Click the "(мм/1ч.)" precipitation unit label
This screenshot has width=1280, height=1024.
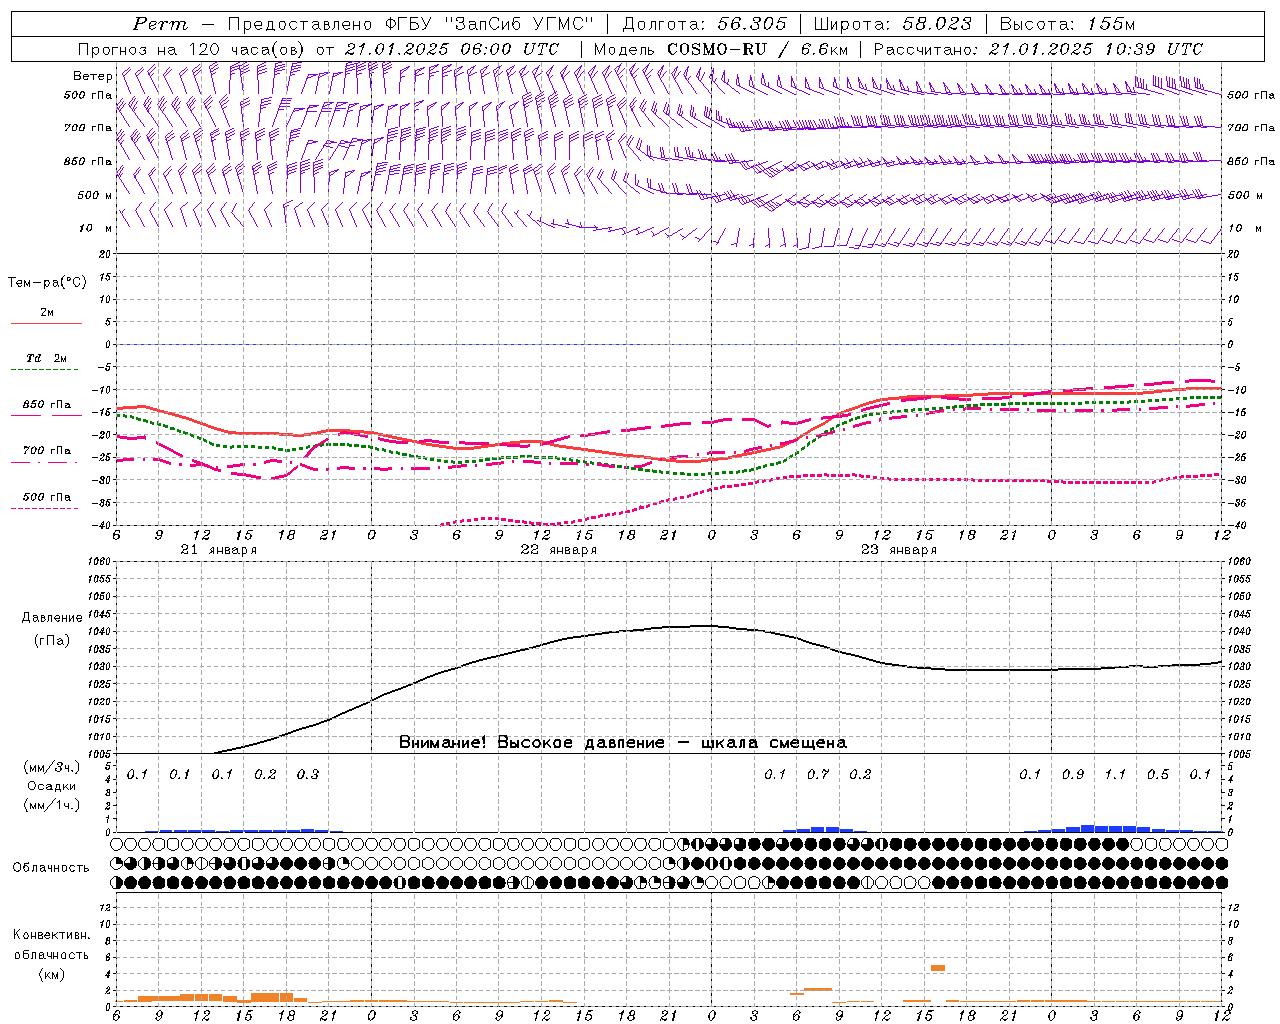point(51,805)
